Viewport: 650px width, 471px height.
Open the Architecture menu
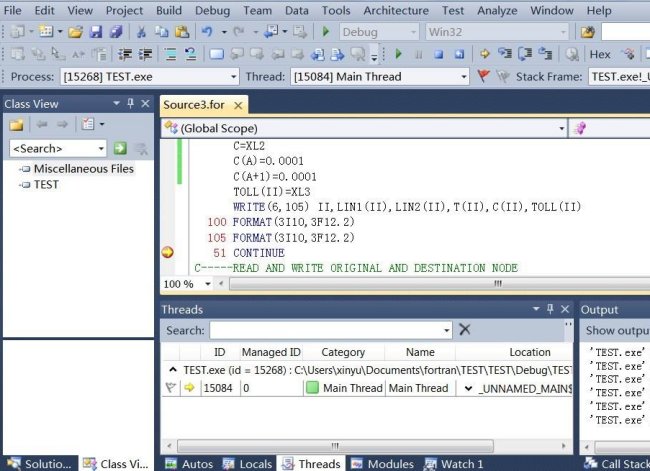pyautogui.click(x=396, y=10)
